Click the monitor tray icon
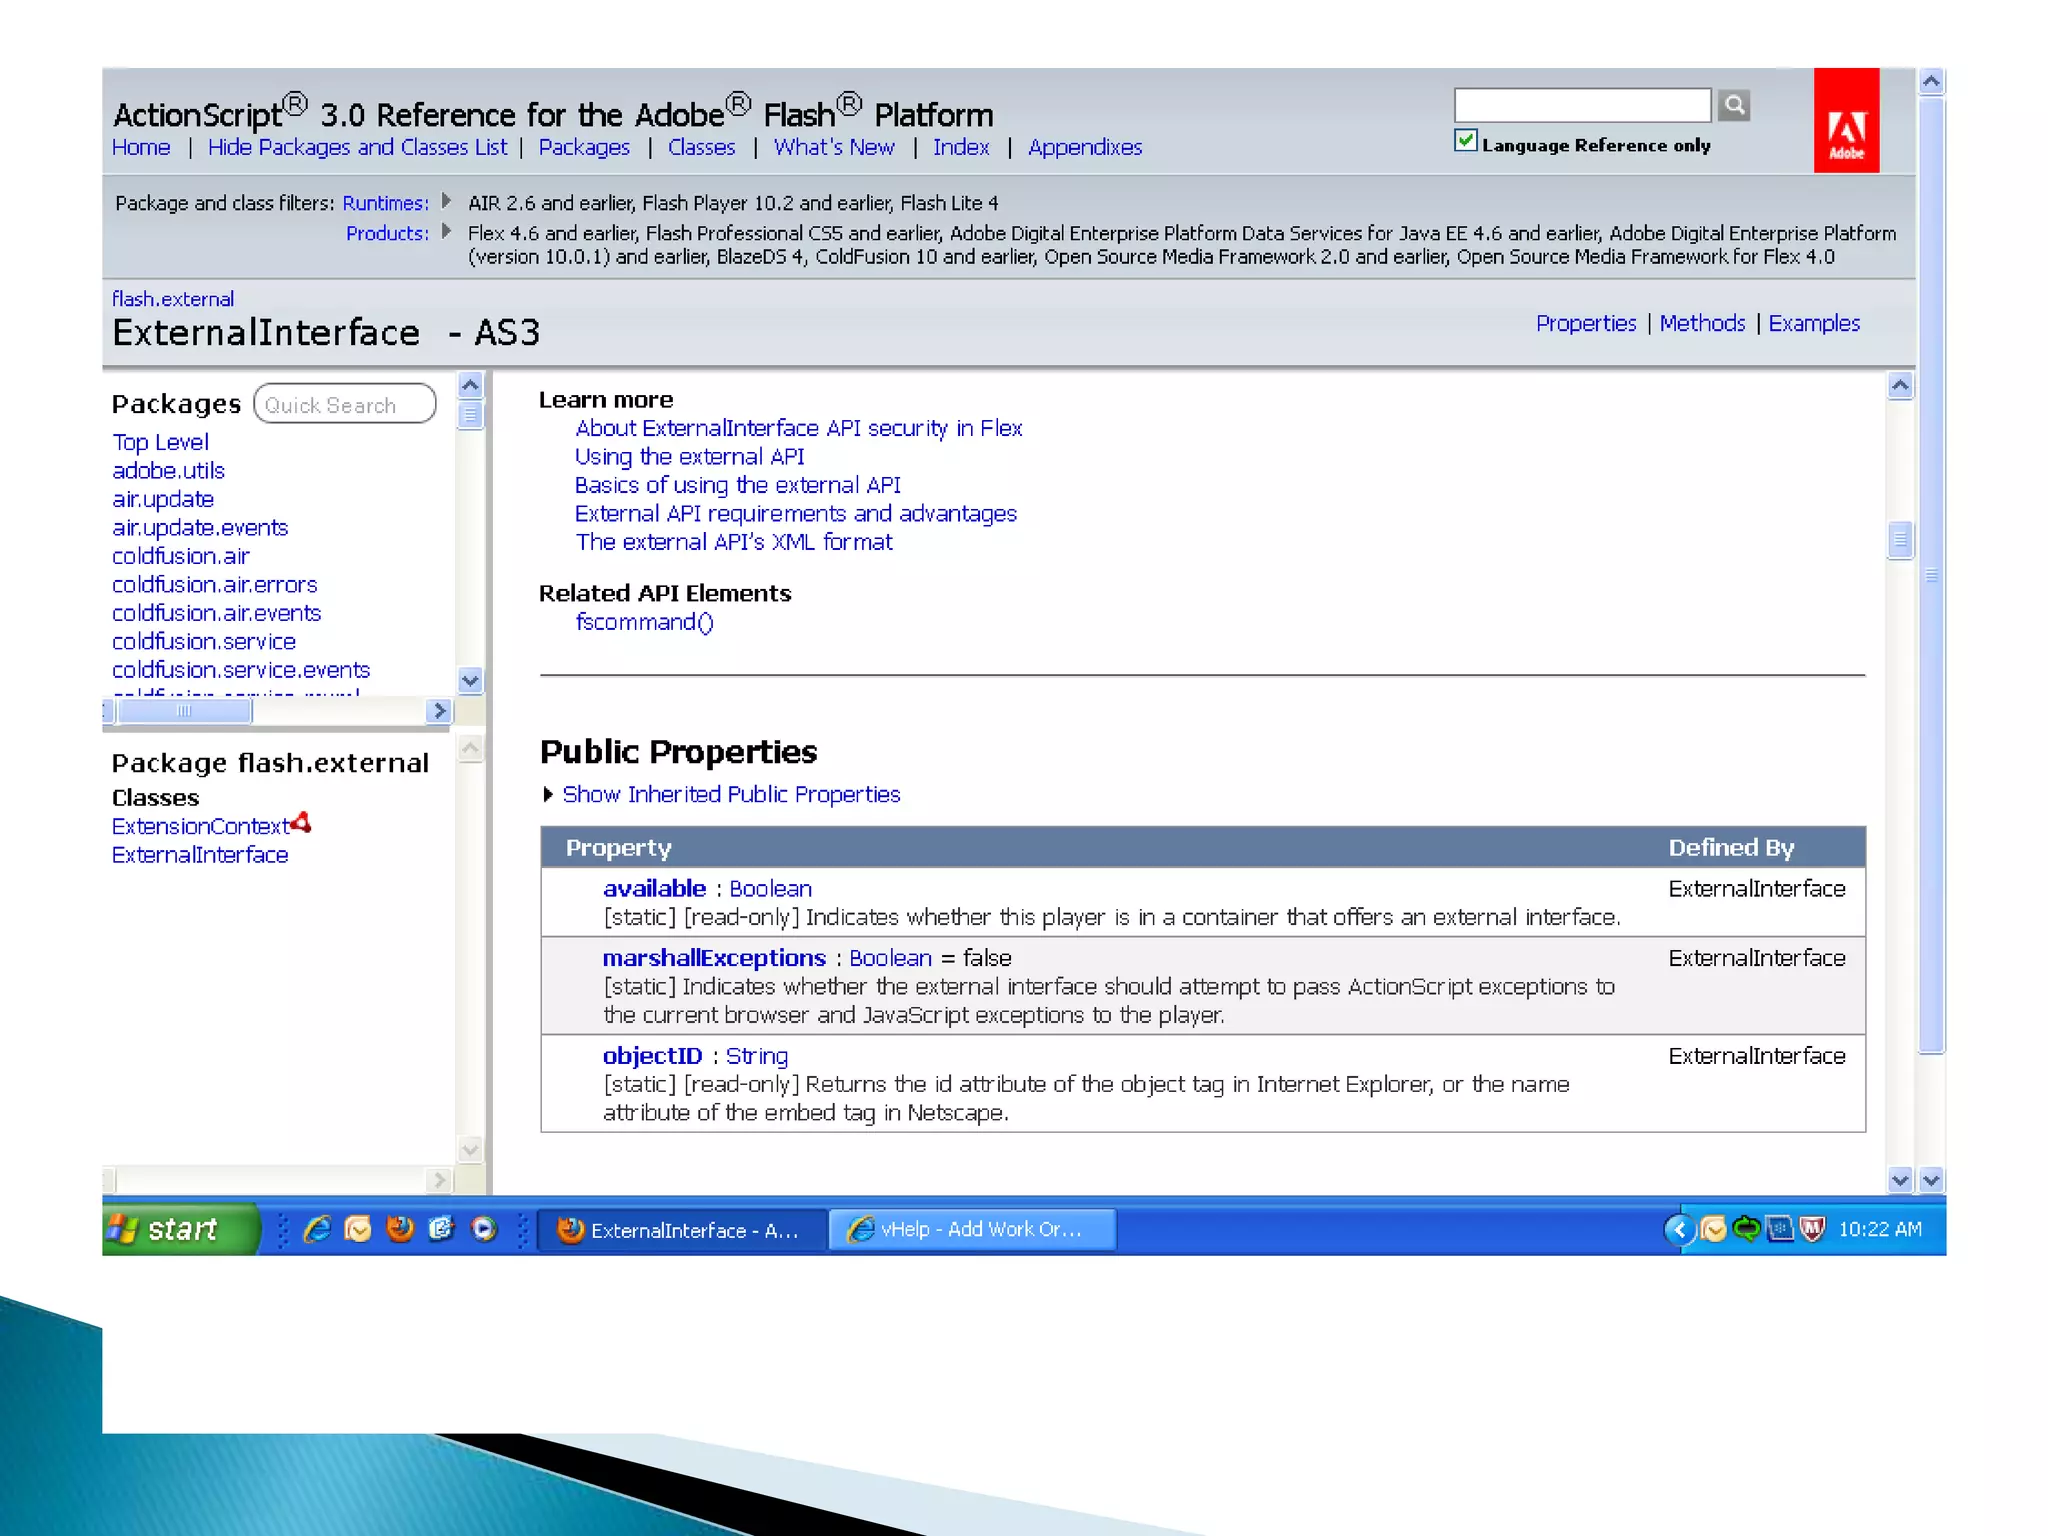Screen dimensions: 2048x1536 click(1780, 1229)
